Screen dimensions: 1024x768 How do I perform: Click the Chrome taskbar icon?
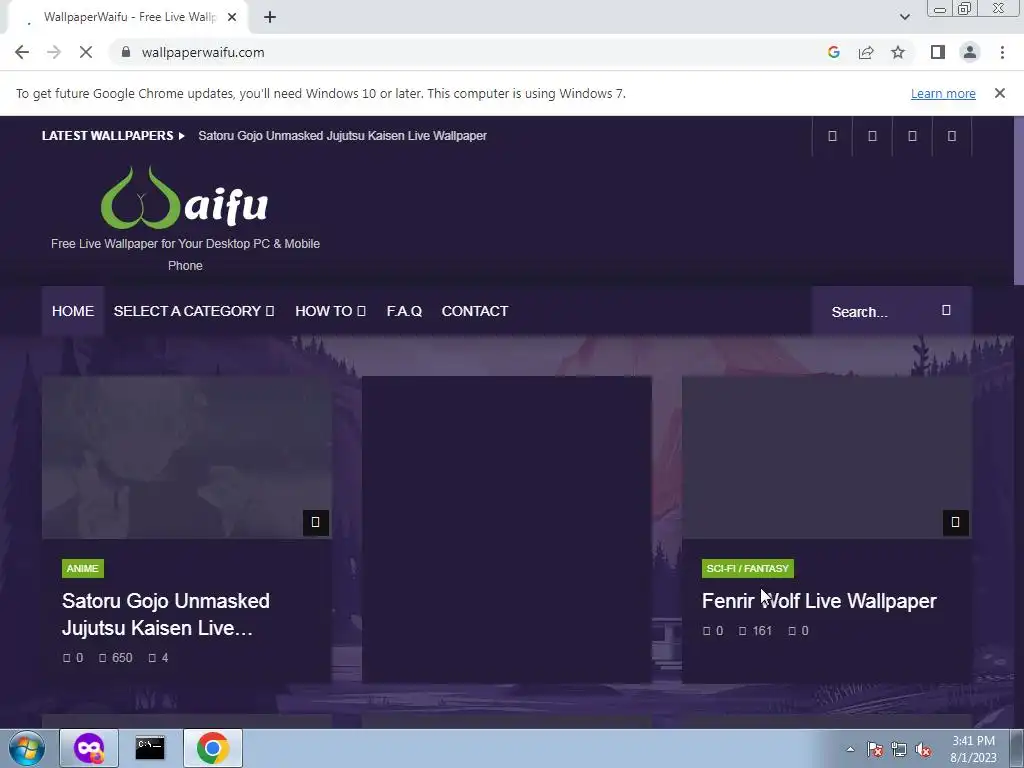coord(212,748)
